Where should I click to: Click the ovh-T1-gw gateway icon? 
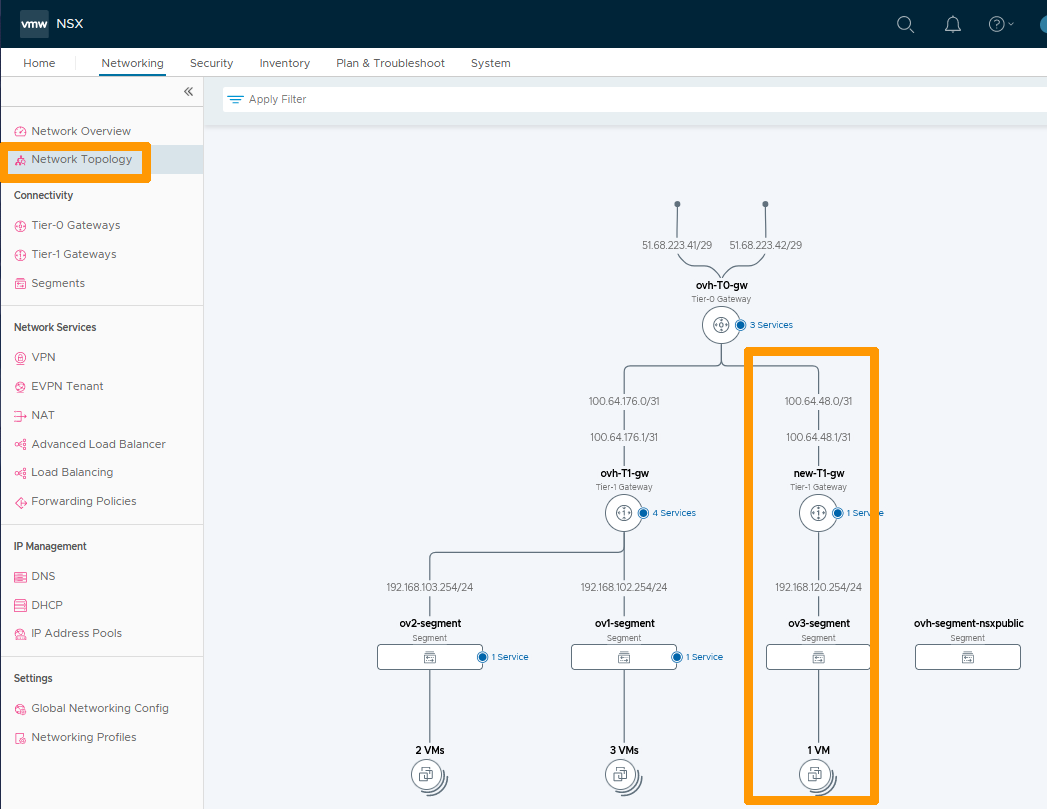point(623,512)
